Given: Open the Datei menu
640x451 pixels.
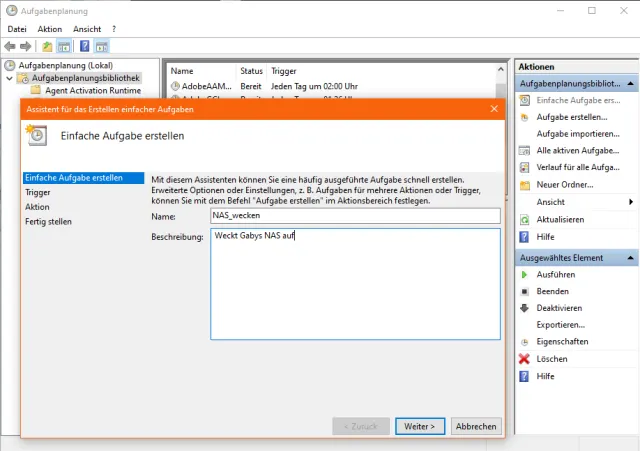Looking at the screenshot, I should click(17, 29).
